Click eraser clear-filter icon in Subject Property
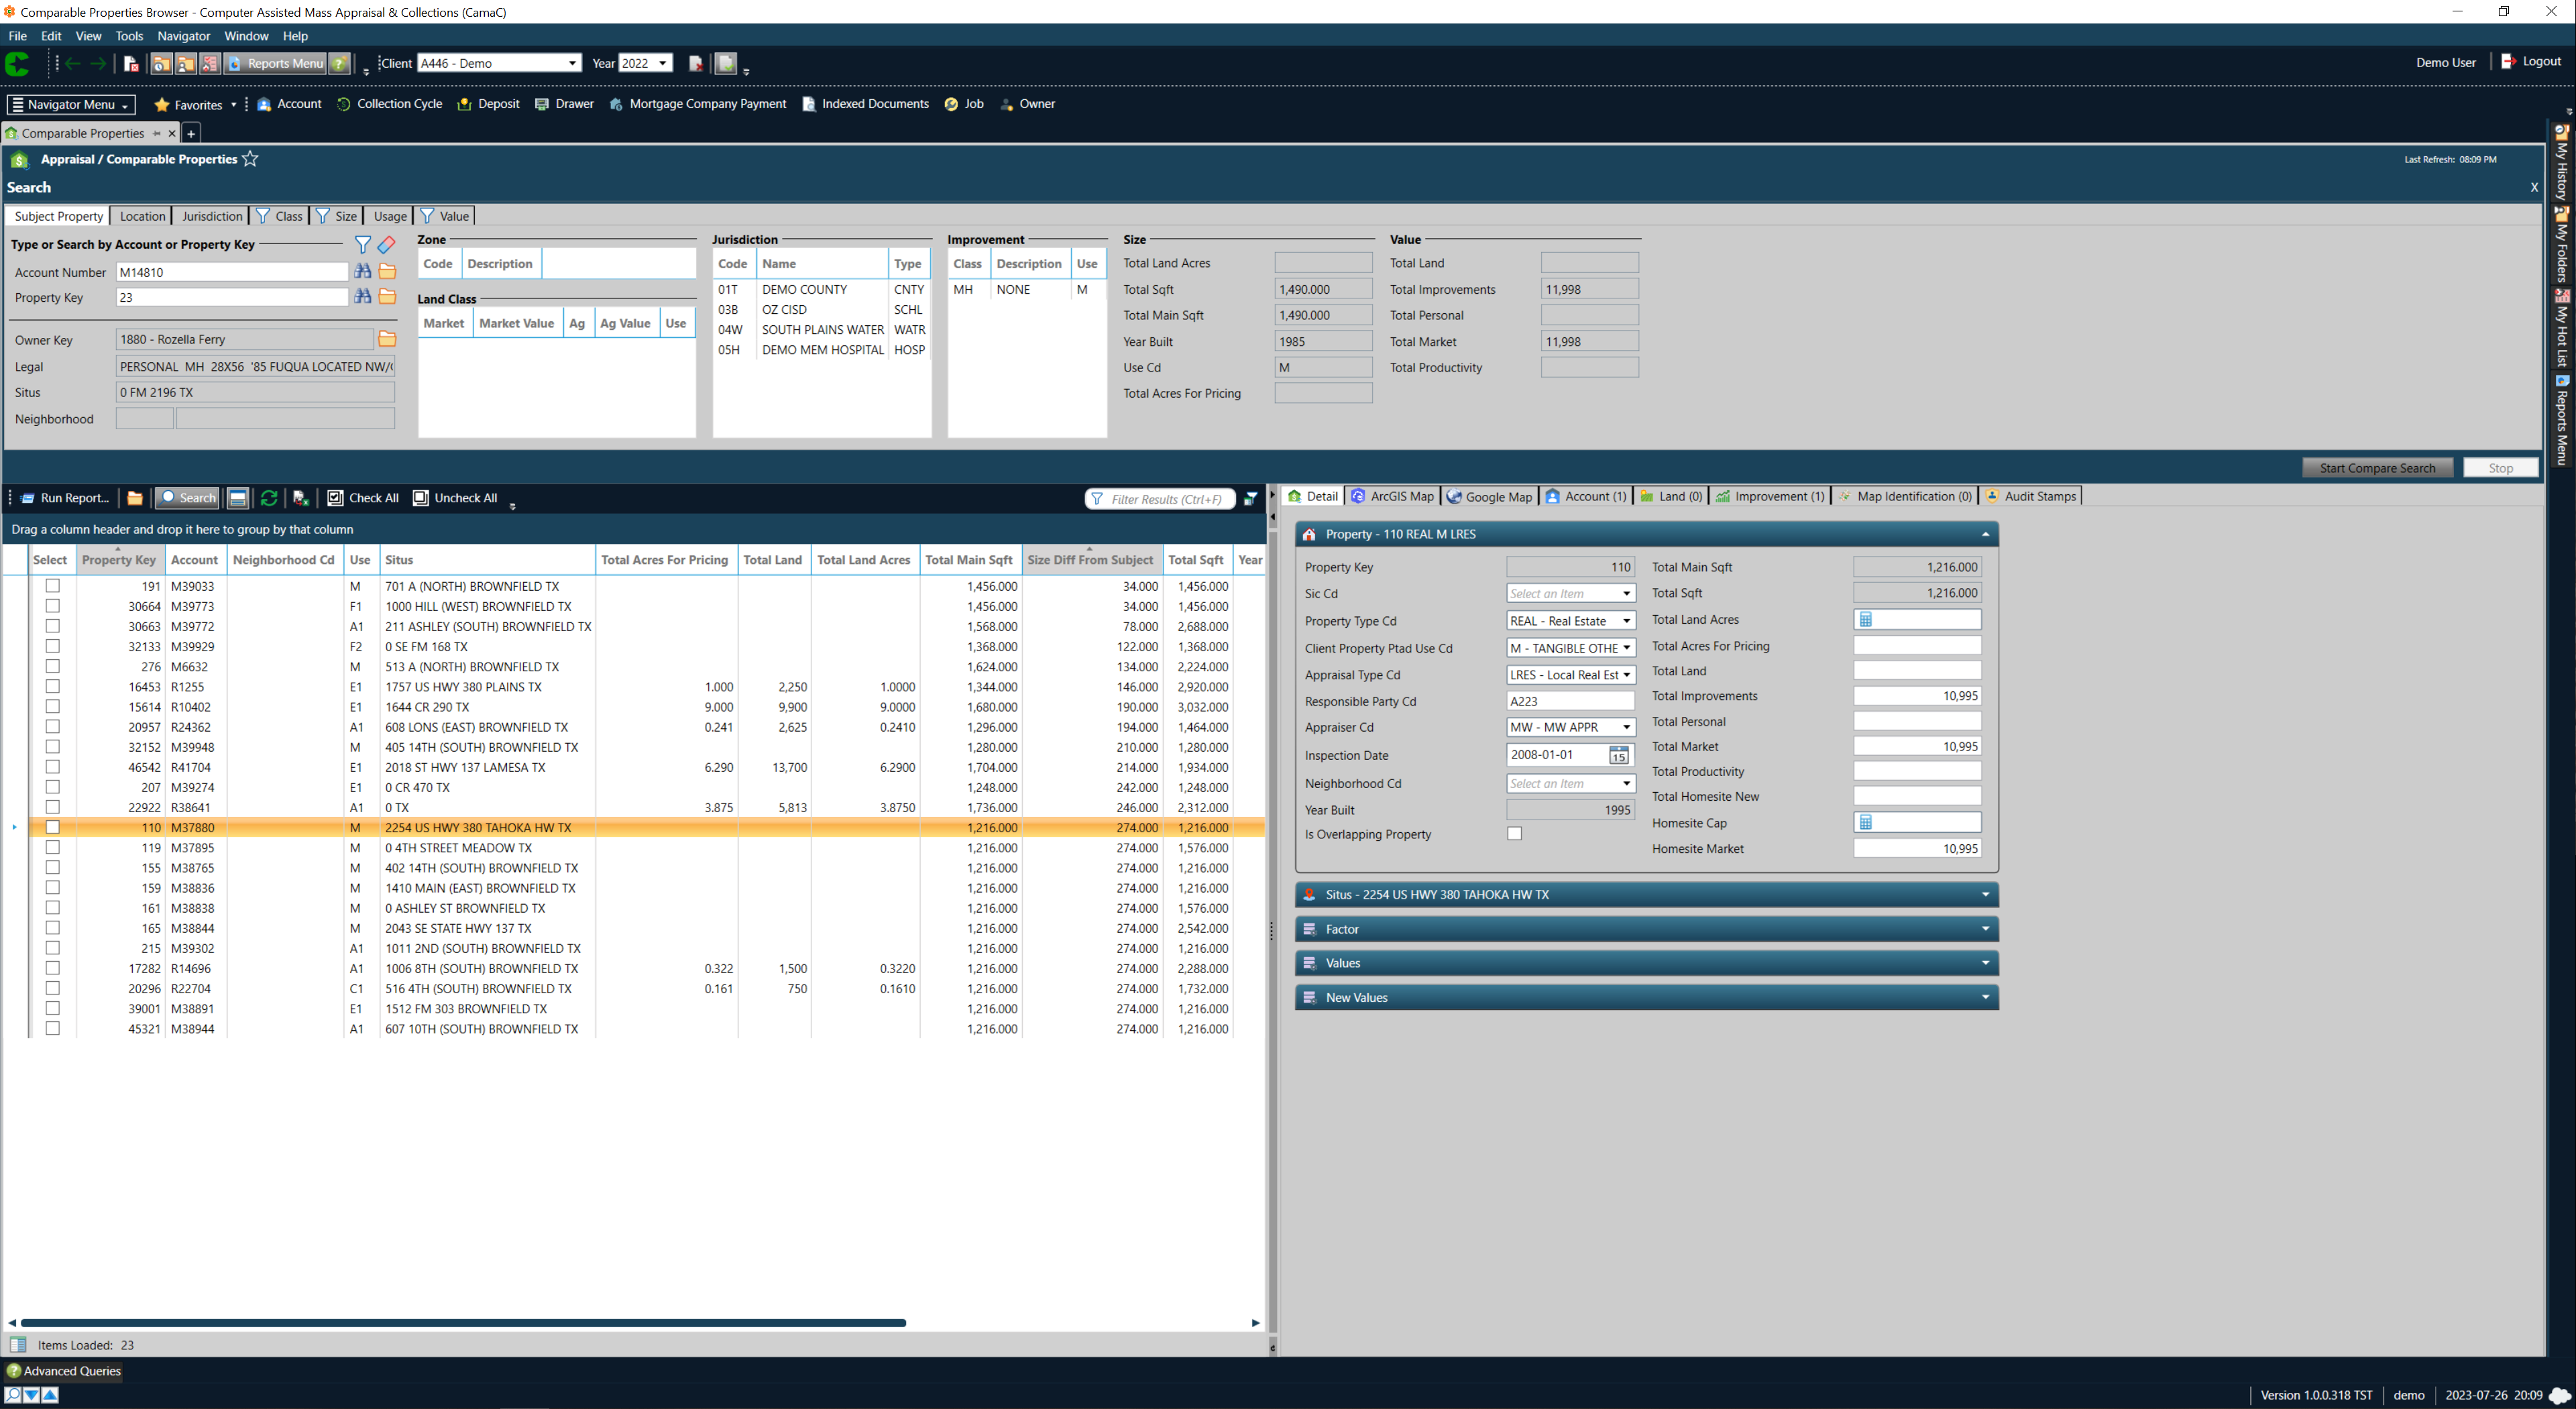This screenshot has height=1409, width=2576. (x=387, y=244)
